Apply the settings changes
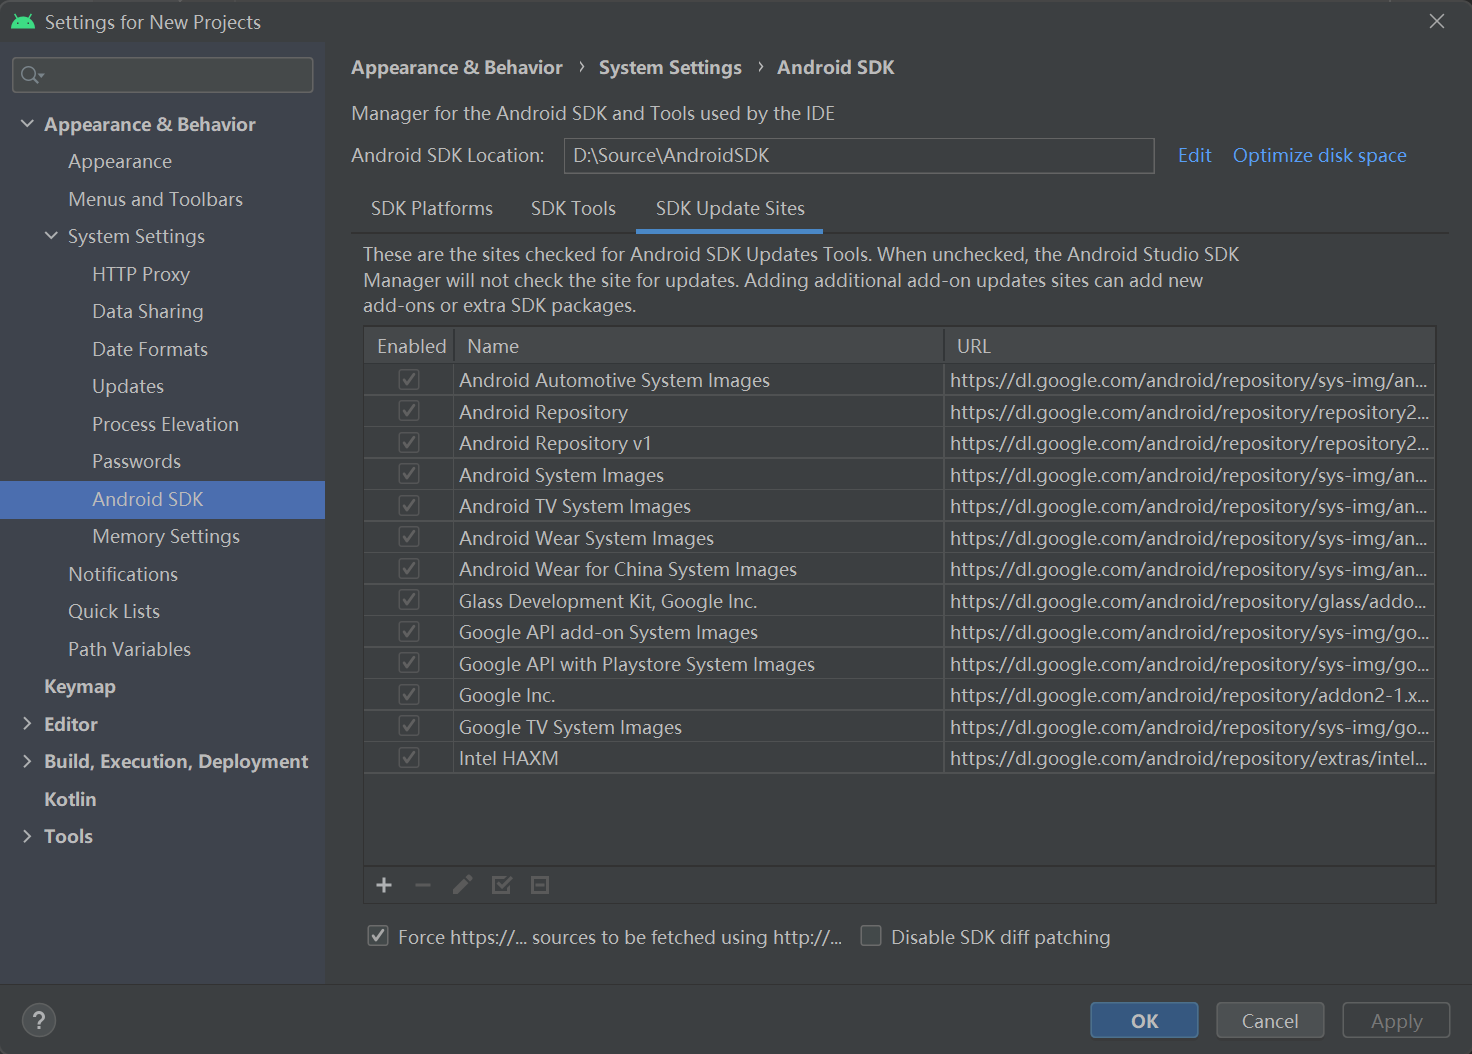 [1395, 1020]
